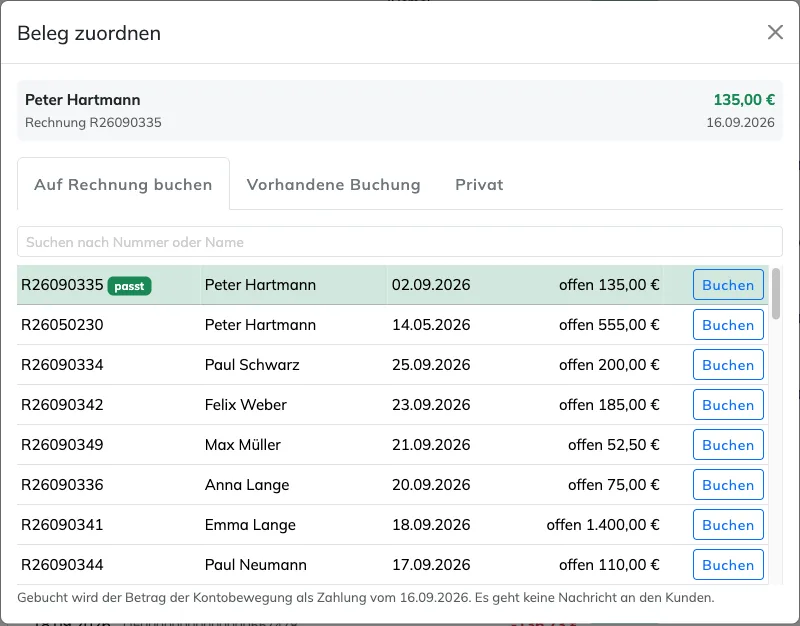Click the name Max Müller

tap(243, 445)
